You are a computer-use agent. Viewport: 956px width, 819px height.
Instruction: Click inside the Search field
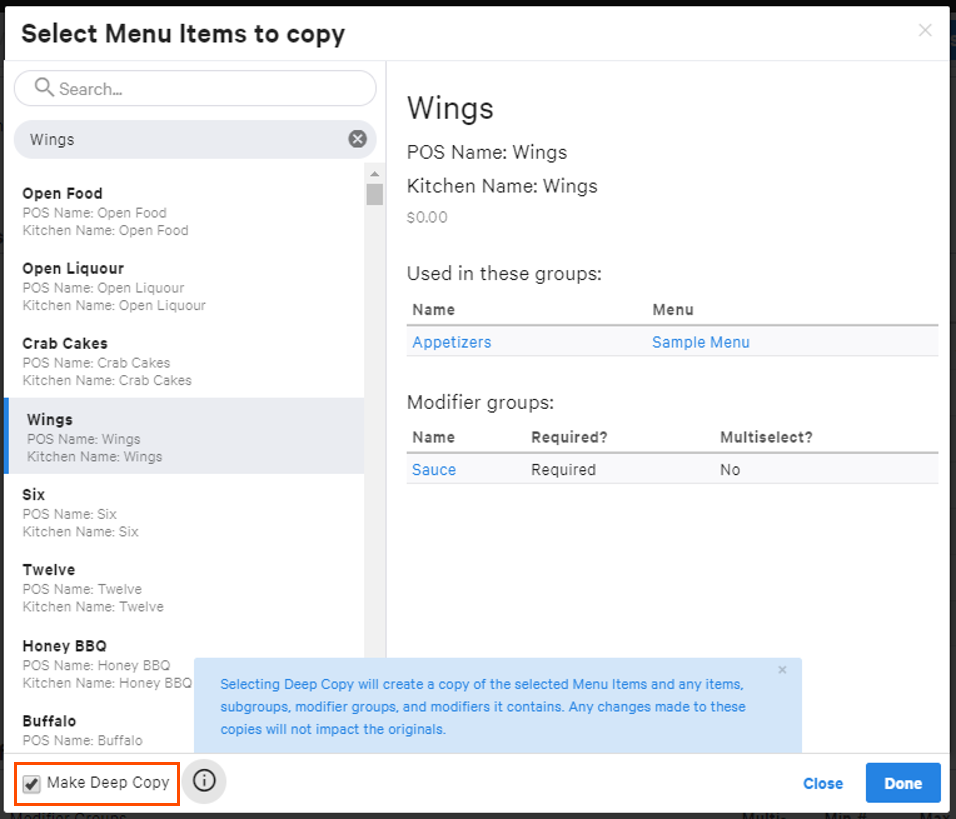pyautogui.click(x=195, y=88)
